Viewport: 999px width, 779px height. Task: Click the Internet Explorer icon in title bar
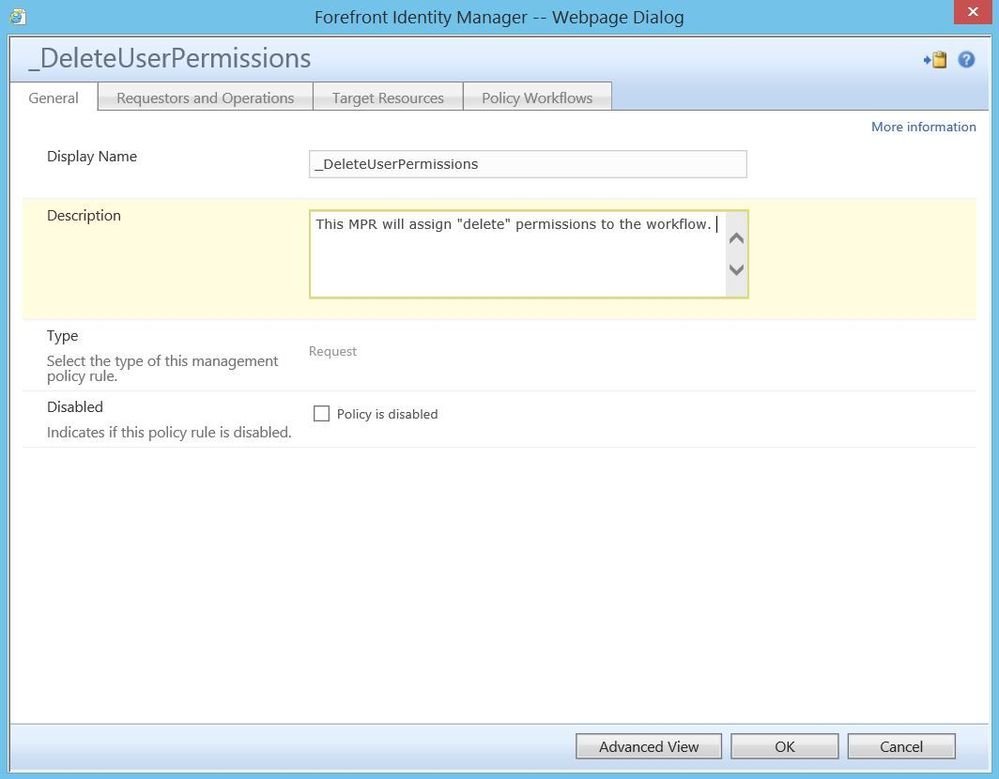click(17, 17)
